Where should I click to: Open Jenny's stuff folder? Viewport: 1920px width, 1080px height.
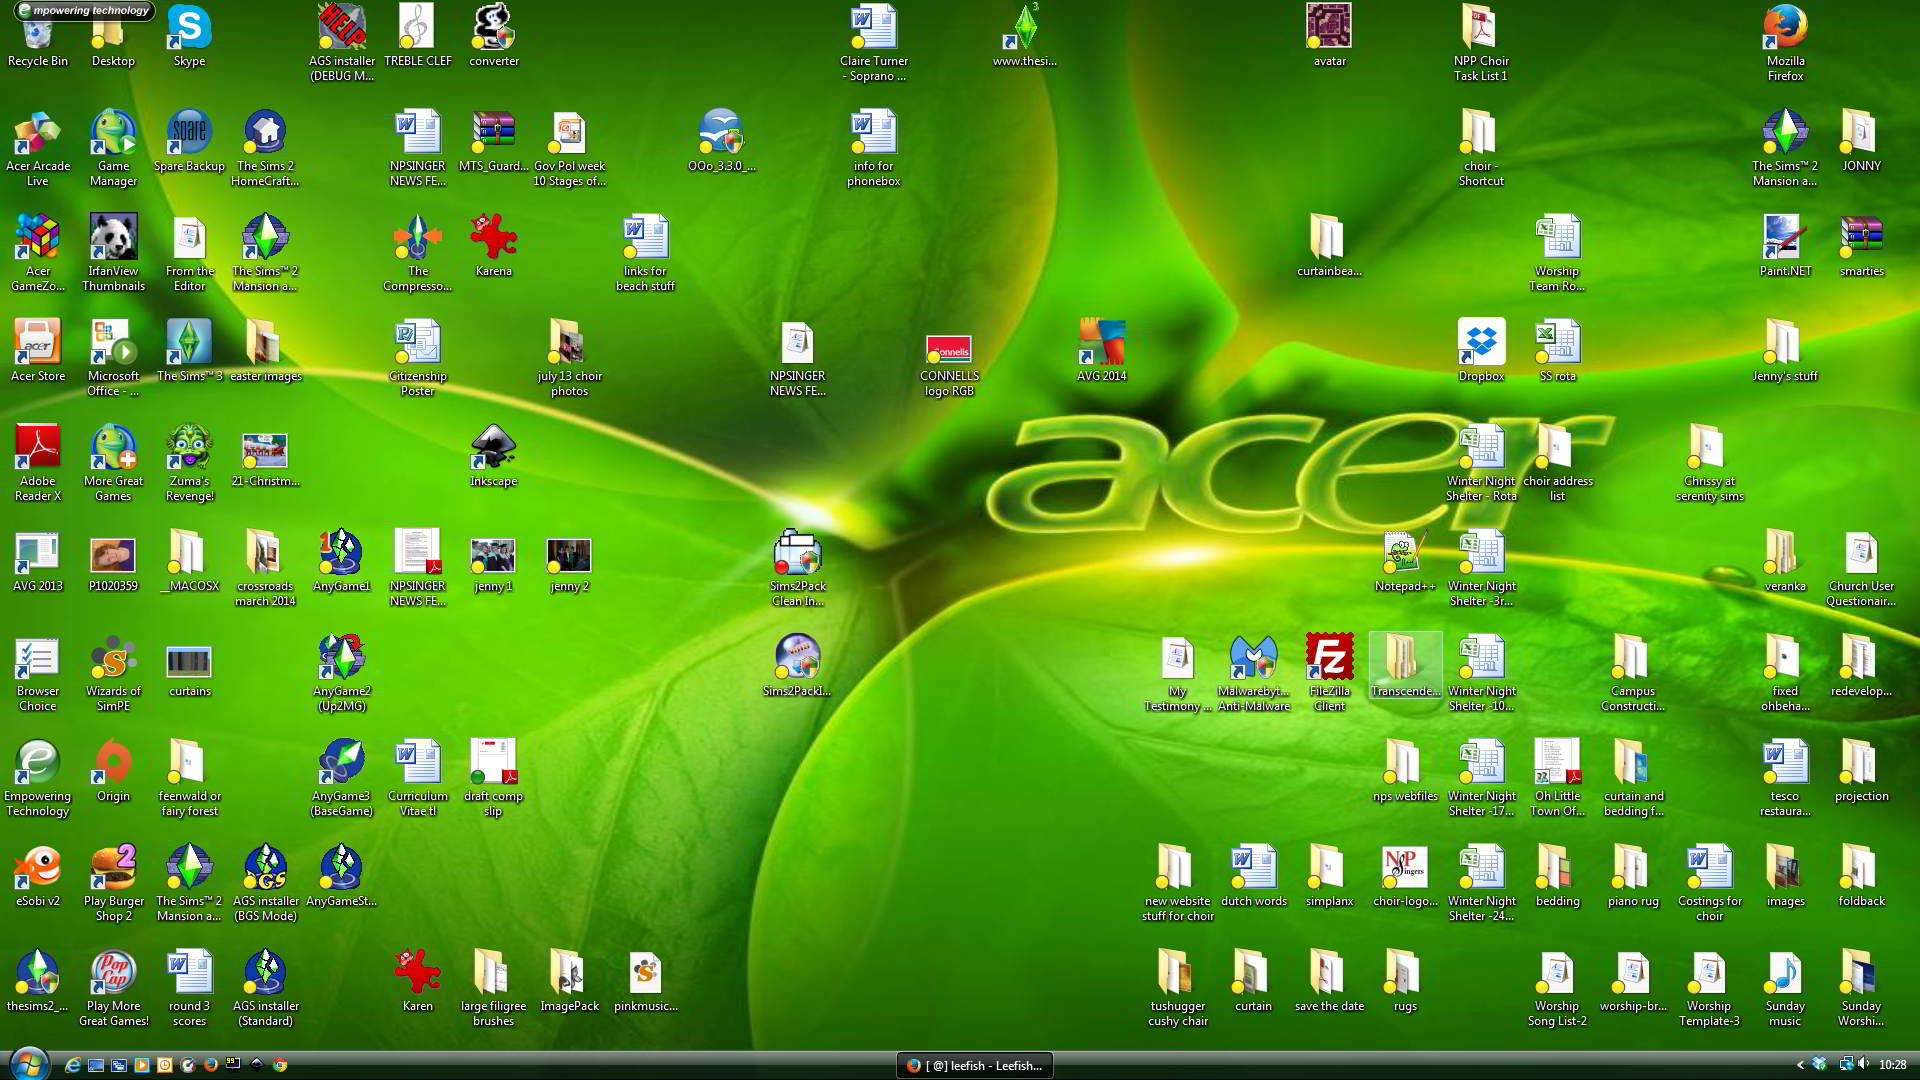click(1785, 350)
